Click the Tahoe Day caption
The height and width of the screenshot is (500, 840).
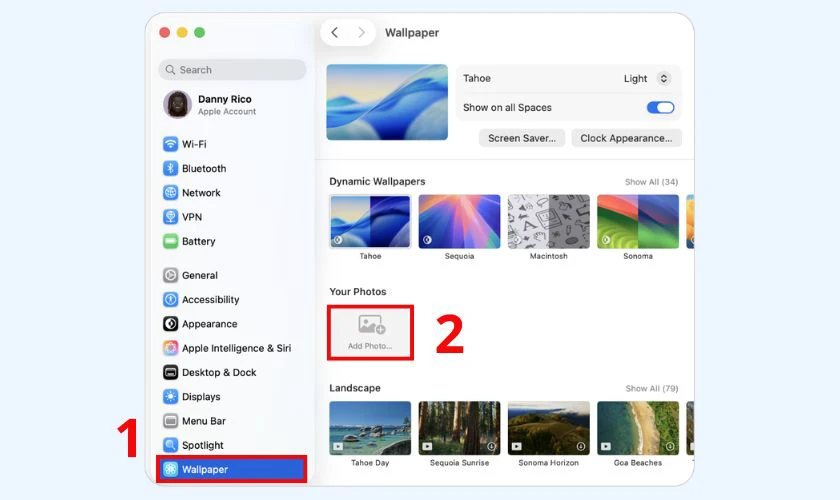point(370,463)
